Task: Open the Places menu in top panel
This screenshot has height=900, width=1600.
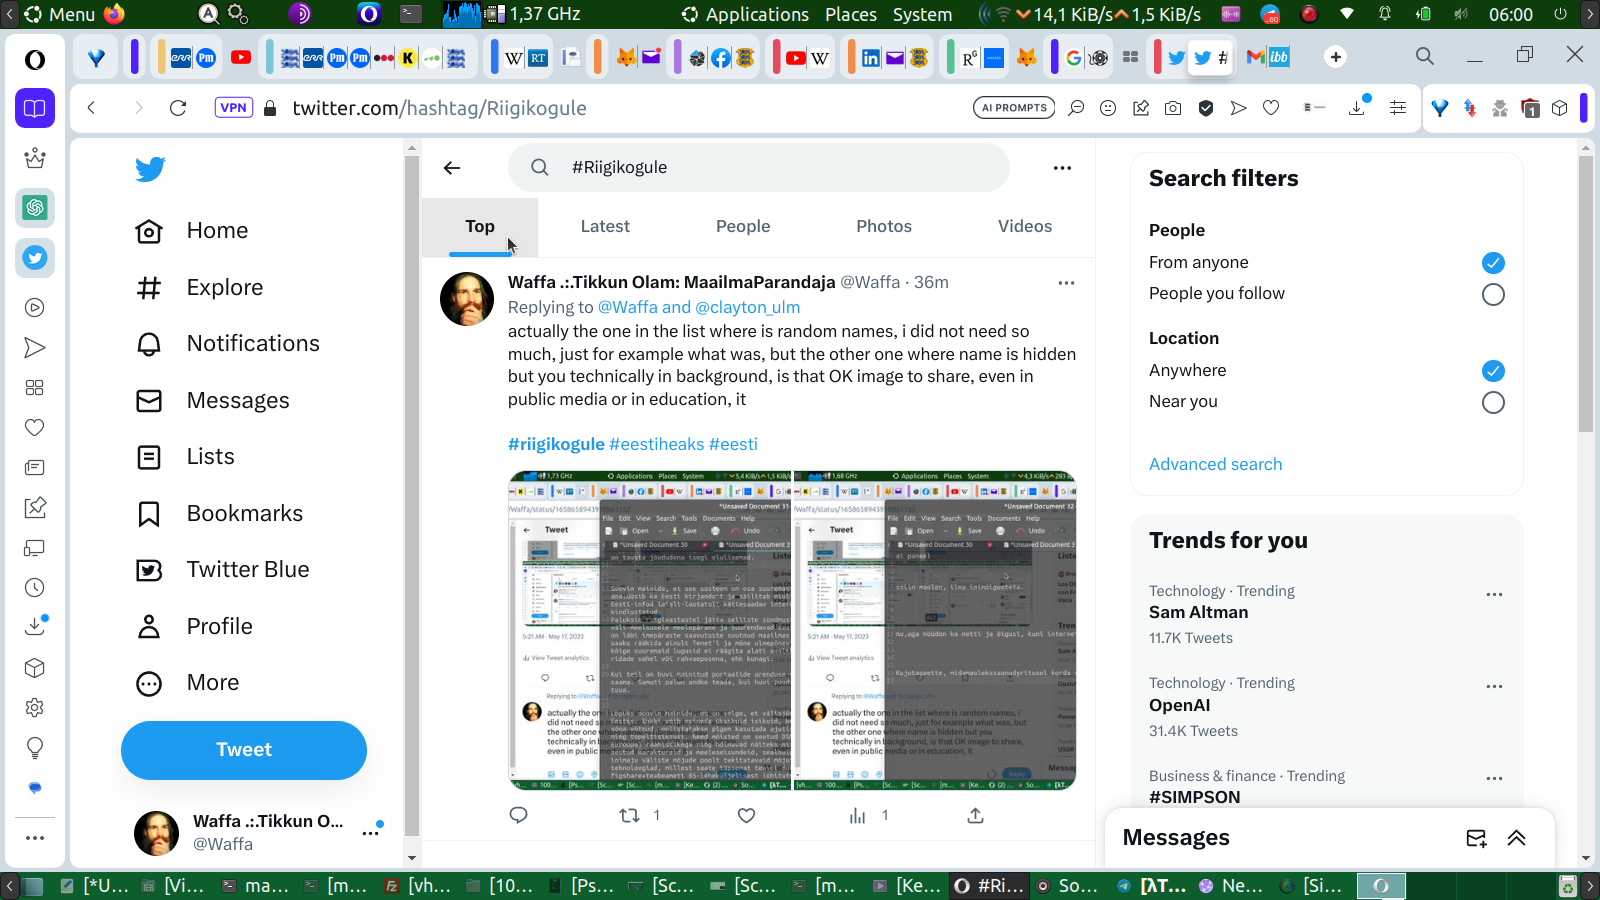Action: point(851,14)
